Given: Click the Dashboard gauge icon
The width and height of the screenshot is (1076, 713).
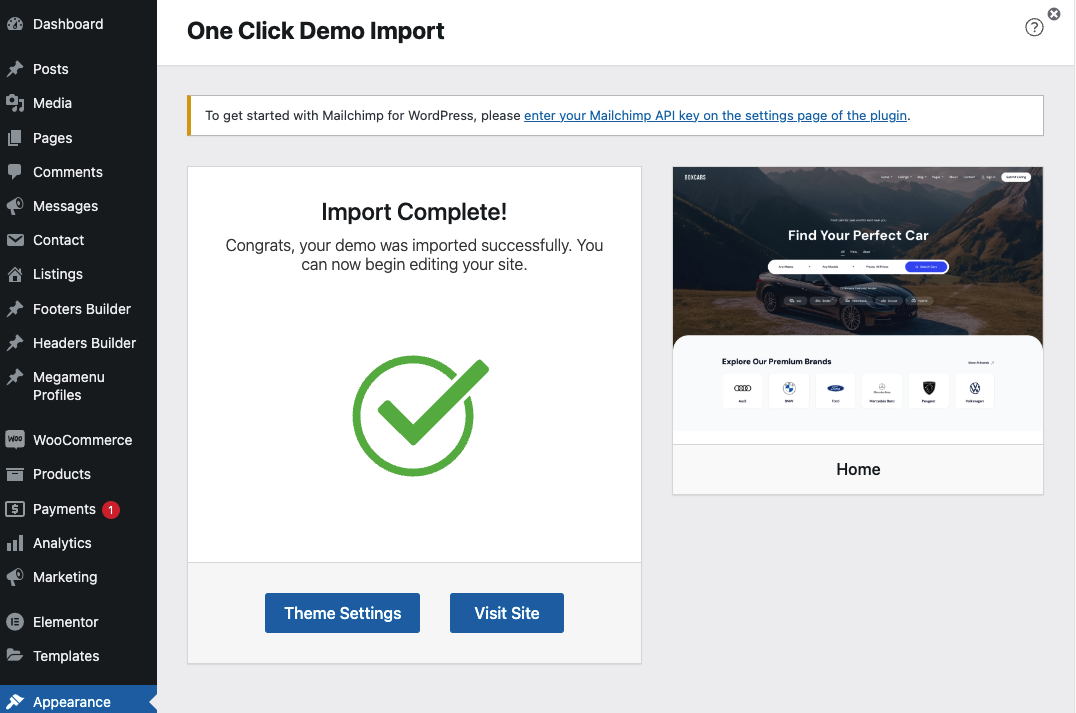Looking at the screenshot, I should pyautogui.click(x=15, y=24).
